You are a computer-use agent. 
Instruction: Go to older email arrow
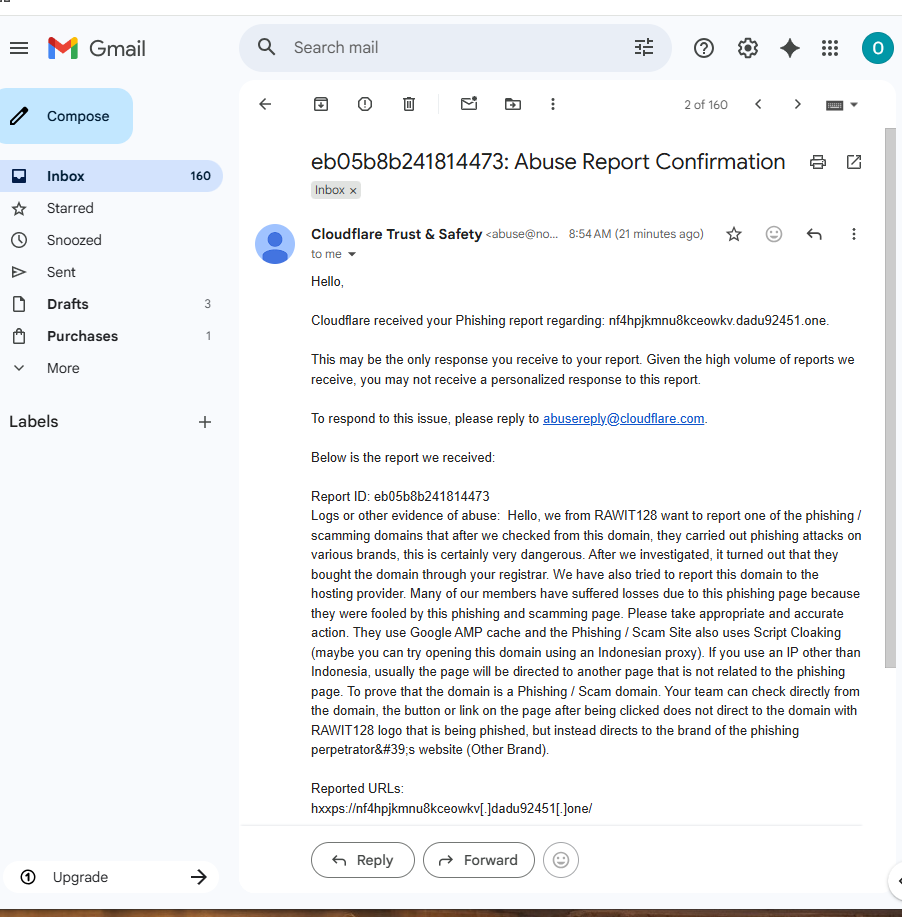[x=797, y=104]
